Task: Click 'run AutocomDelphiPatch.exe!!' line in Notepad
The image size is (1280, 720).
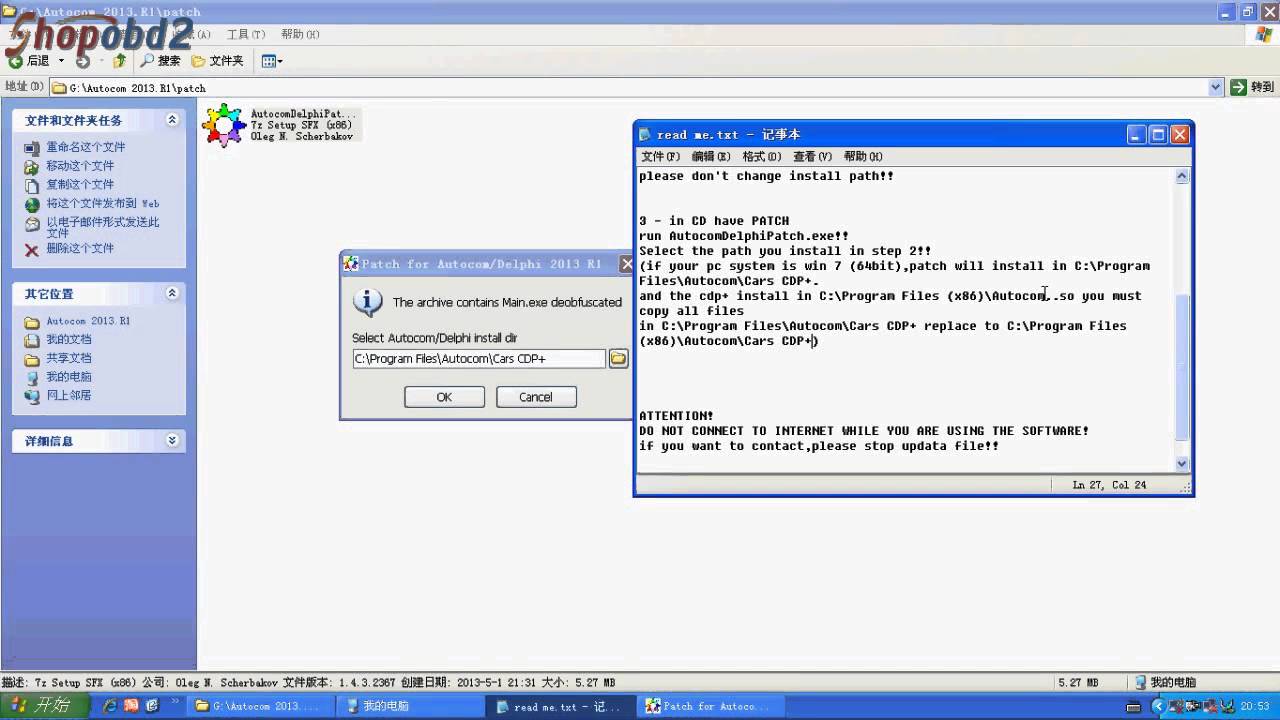Action: [744, 236]
